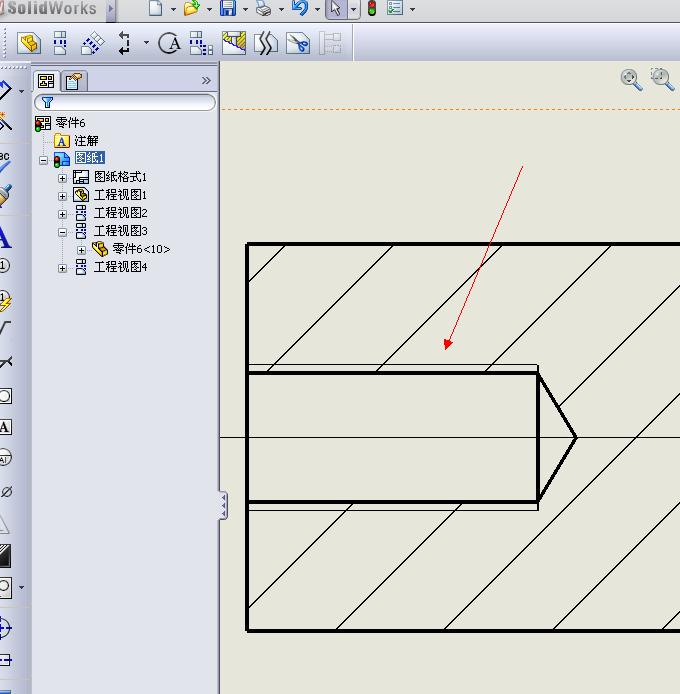
Task: Select the Detail View tool
Action: pyautogui.click(x=170, y=43)
